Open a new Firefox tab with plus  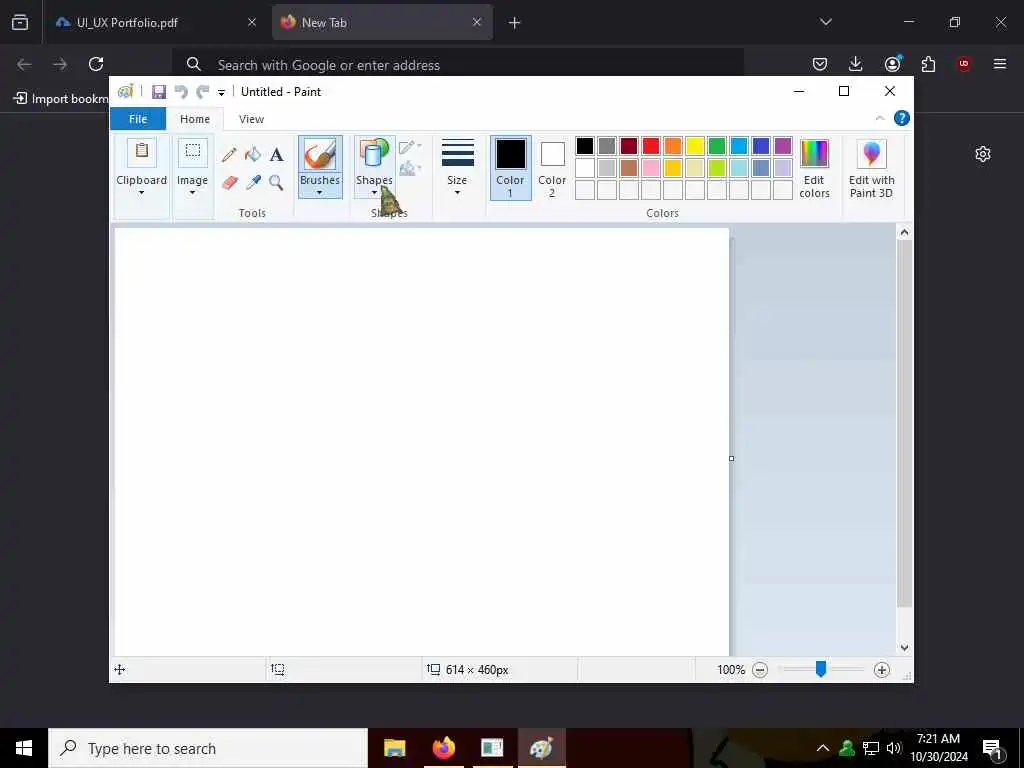pos(515,23)
